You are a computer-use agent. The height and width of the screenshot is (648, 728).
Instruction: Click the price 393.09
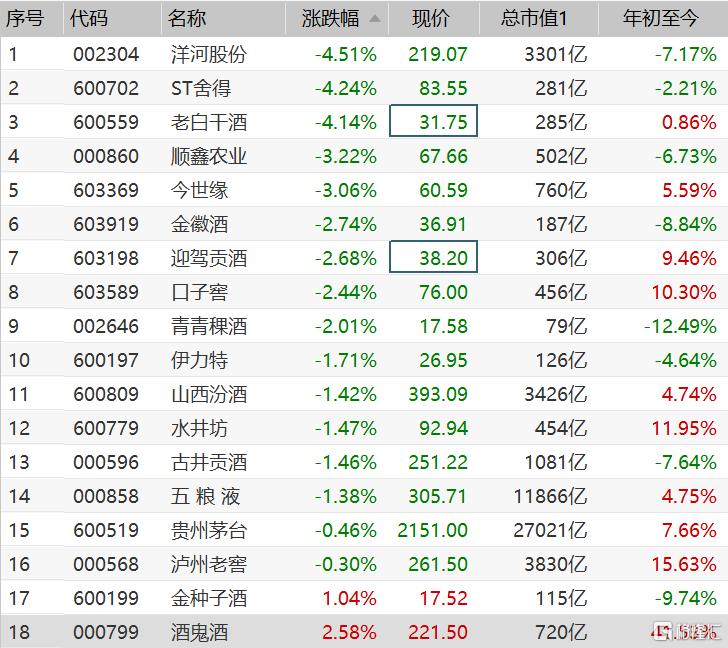[438, 395]
